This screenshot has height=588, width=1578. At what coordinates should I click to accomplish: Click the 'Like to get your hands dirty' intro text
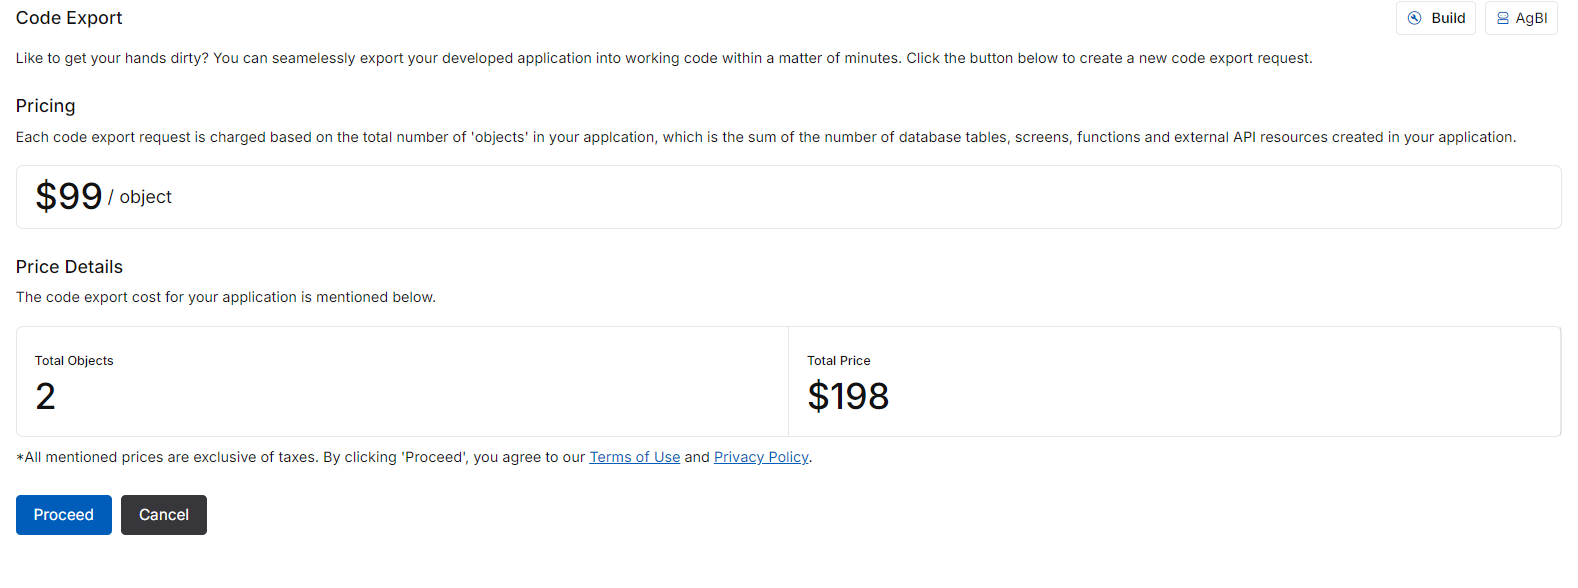pos(664,58)
